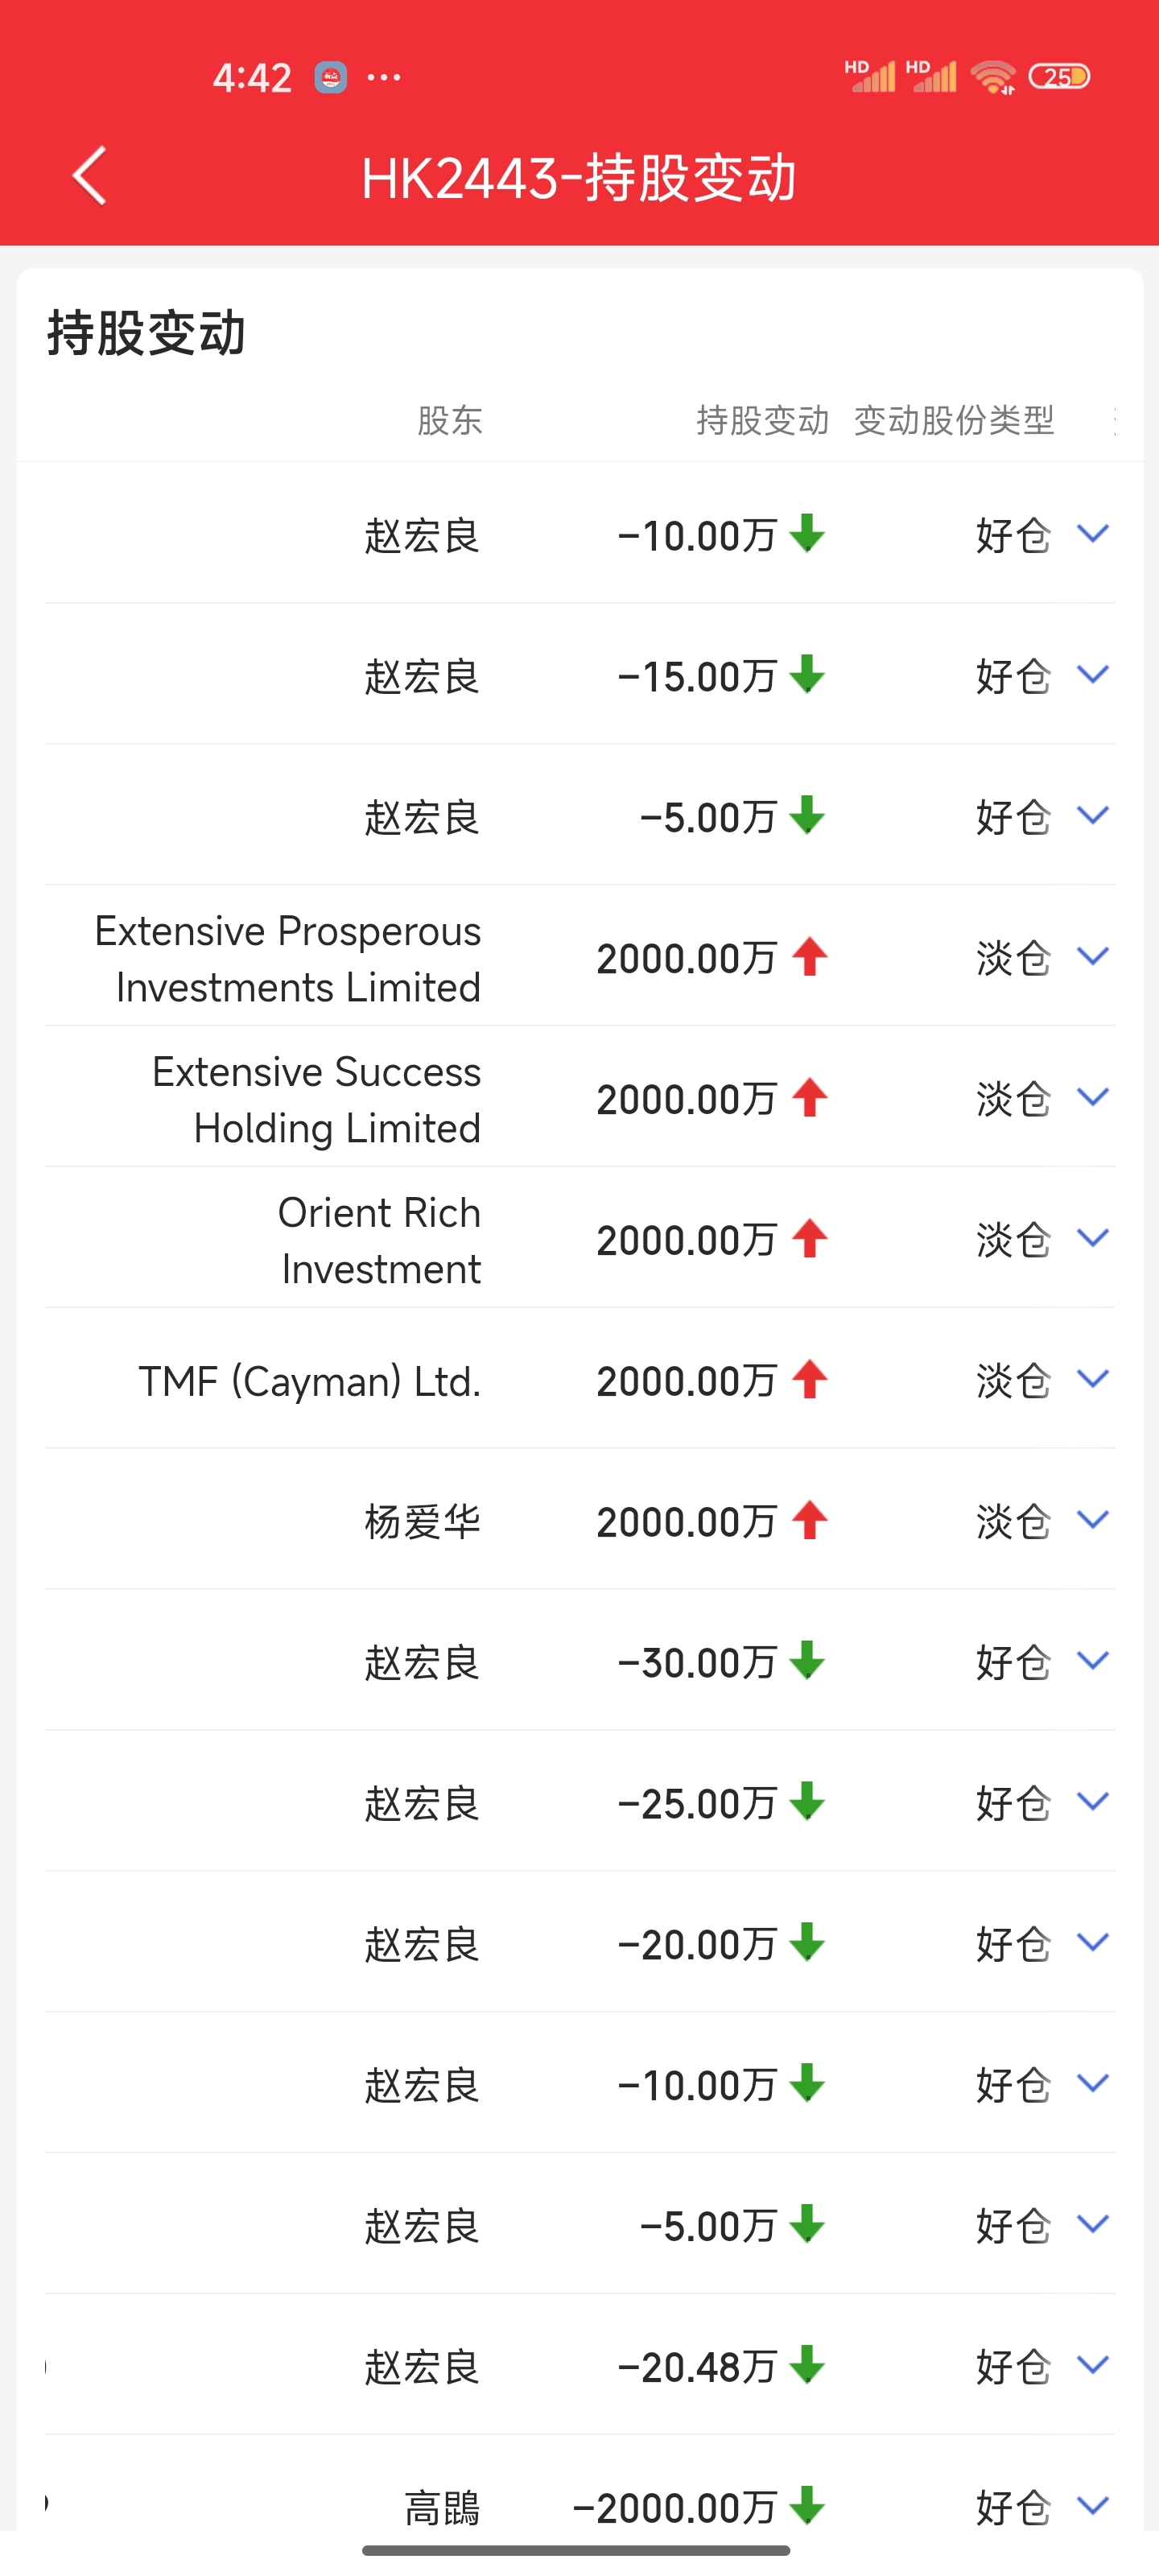1159x2576 pixels.
Task: Tap the Wi-Fi signal icon
Action: [993, 77]
